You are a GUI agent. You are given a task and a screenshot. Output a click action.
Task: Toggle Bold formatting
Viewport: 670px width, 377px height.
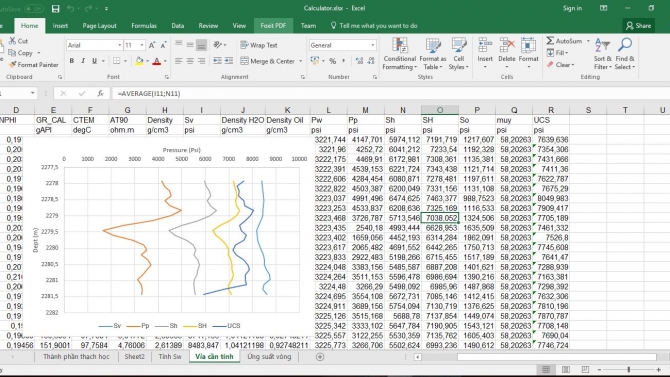coord(72,61)
